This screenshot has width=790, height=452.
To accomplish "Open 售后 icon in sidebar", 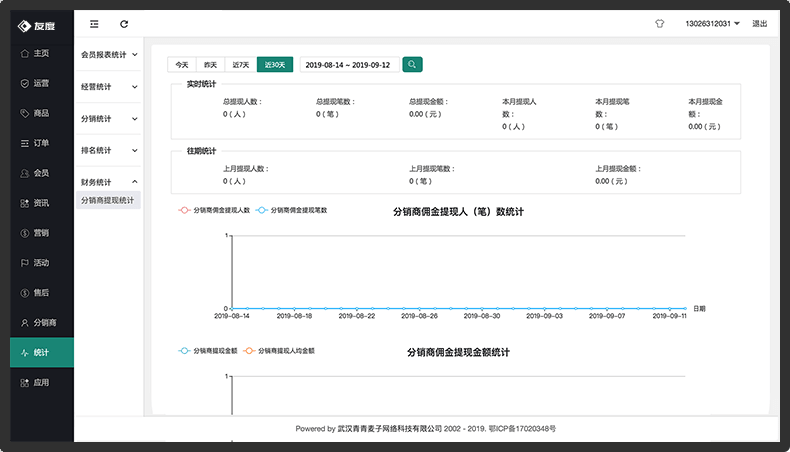I will (25, 293).
